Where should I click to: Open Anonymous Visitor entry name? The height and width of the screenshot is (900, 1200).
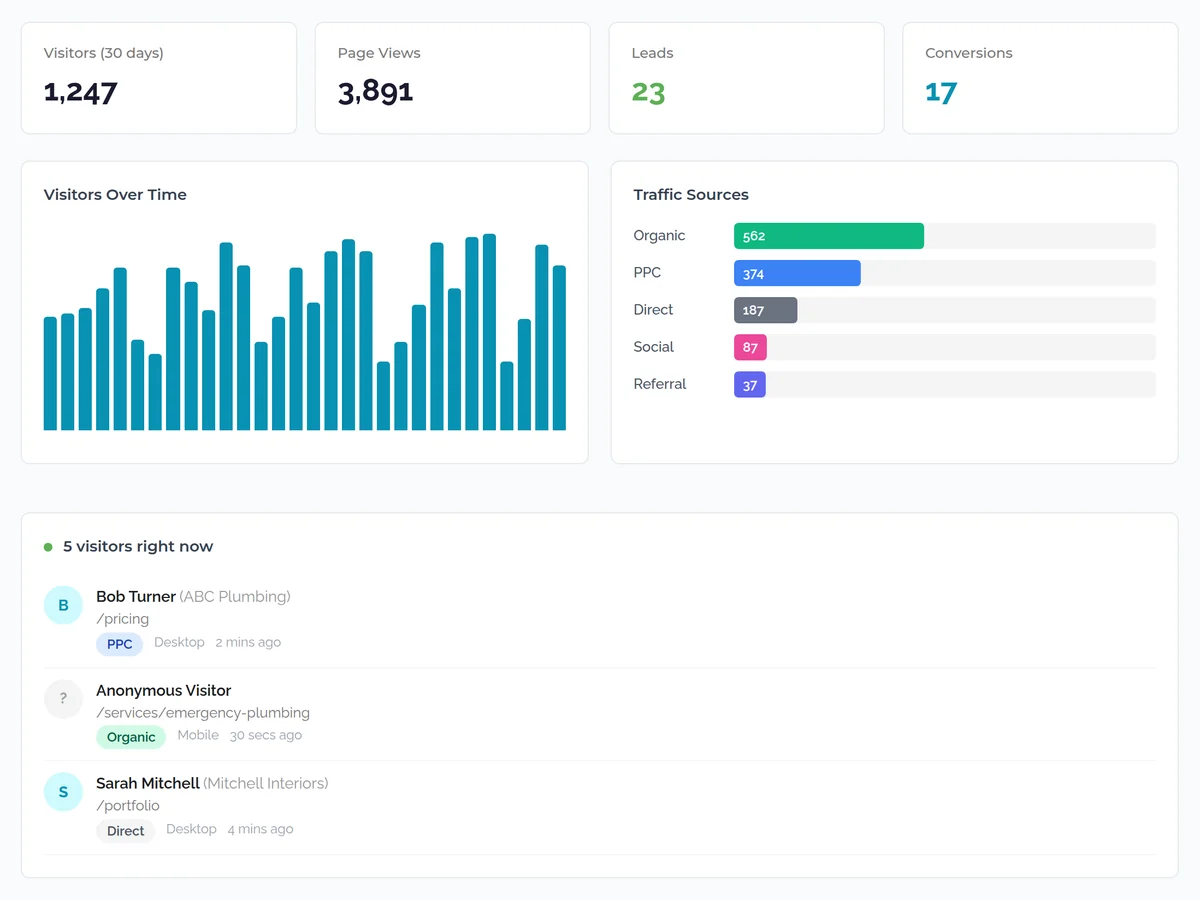[163, 690]
